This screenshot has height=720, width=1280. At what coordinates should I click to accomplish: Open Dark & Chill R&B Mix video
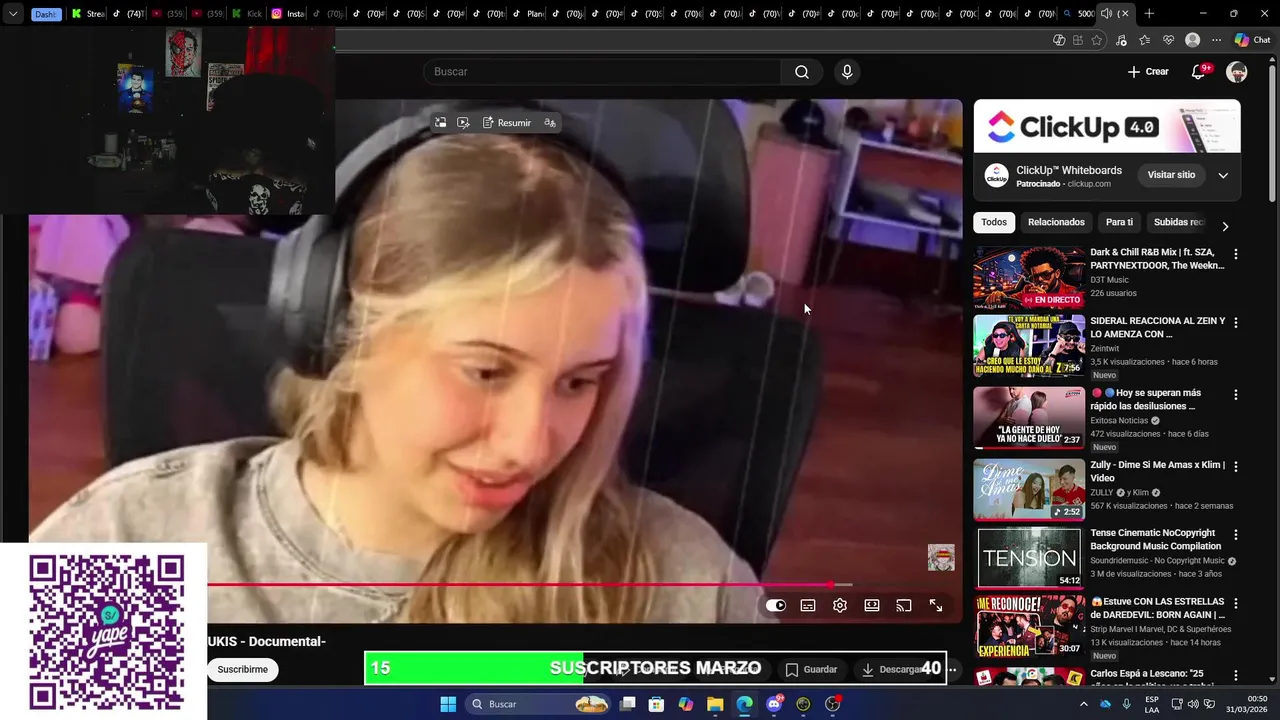click(x=1029, y=278)
